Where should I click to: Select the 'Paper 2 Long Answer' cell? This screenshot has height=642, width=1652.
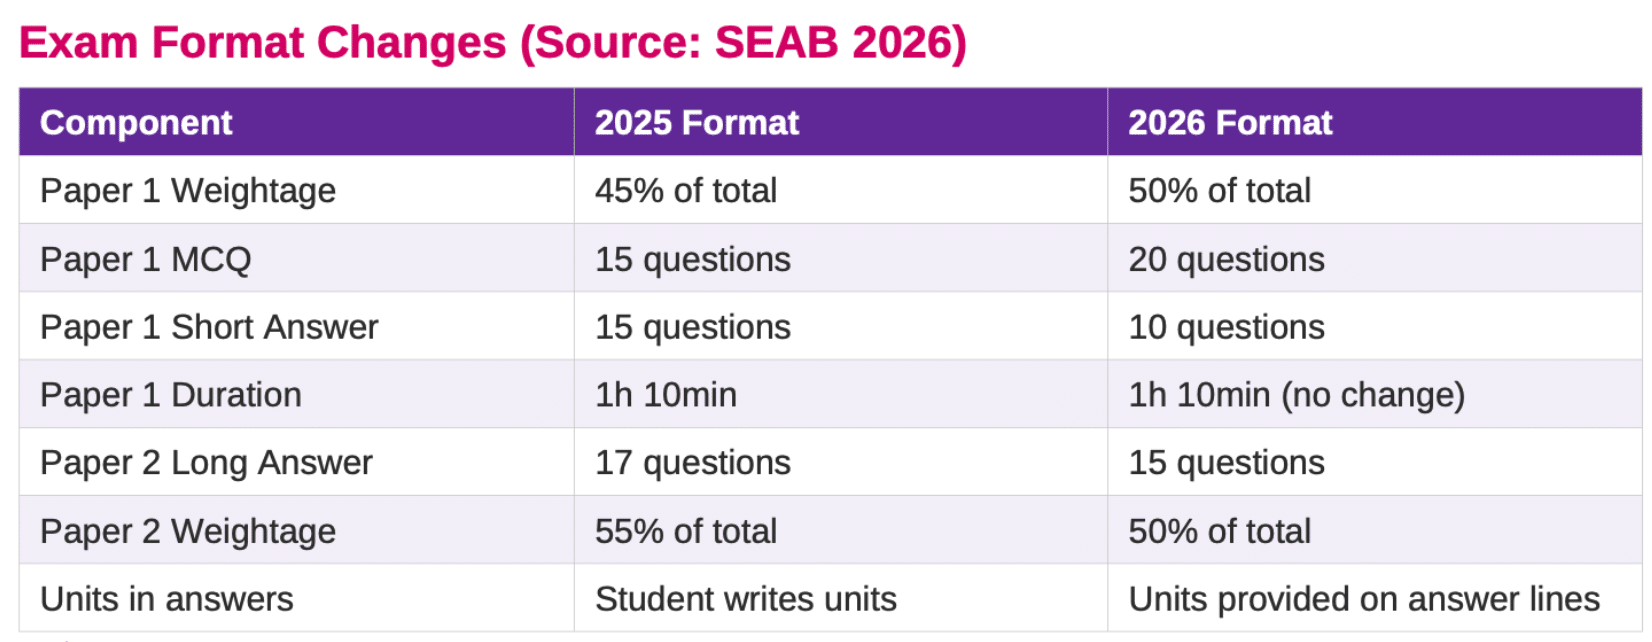[206, 463]
